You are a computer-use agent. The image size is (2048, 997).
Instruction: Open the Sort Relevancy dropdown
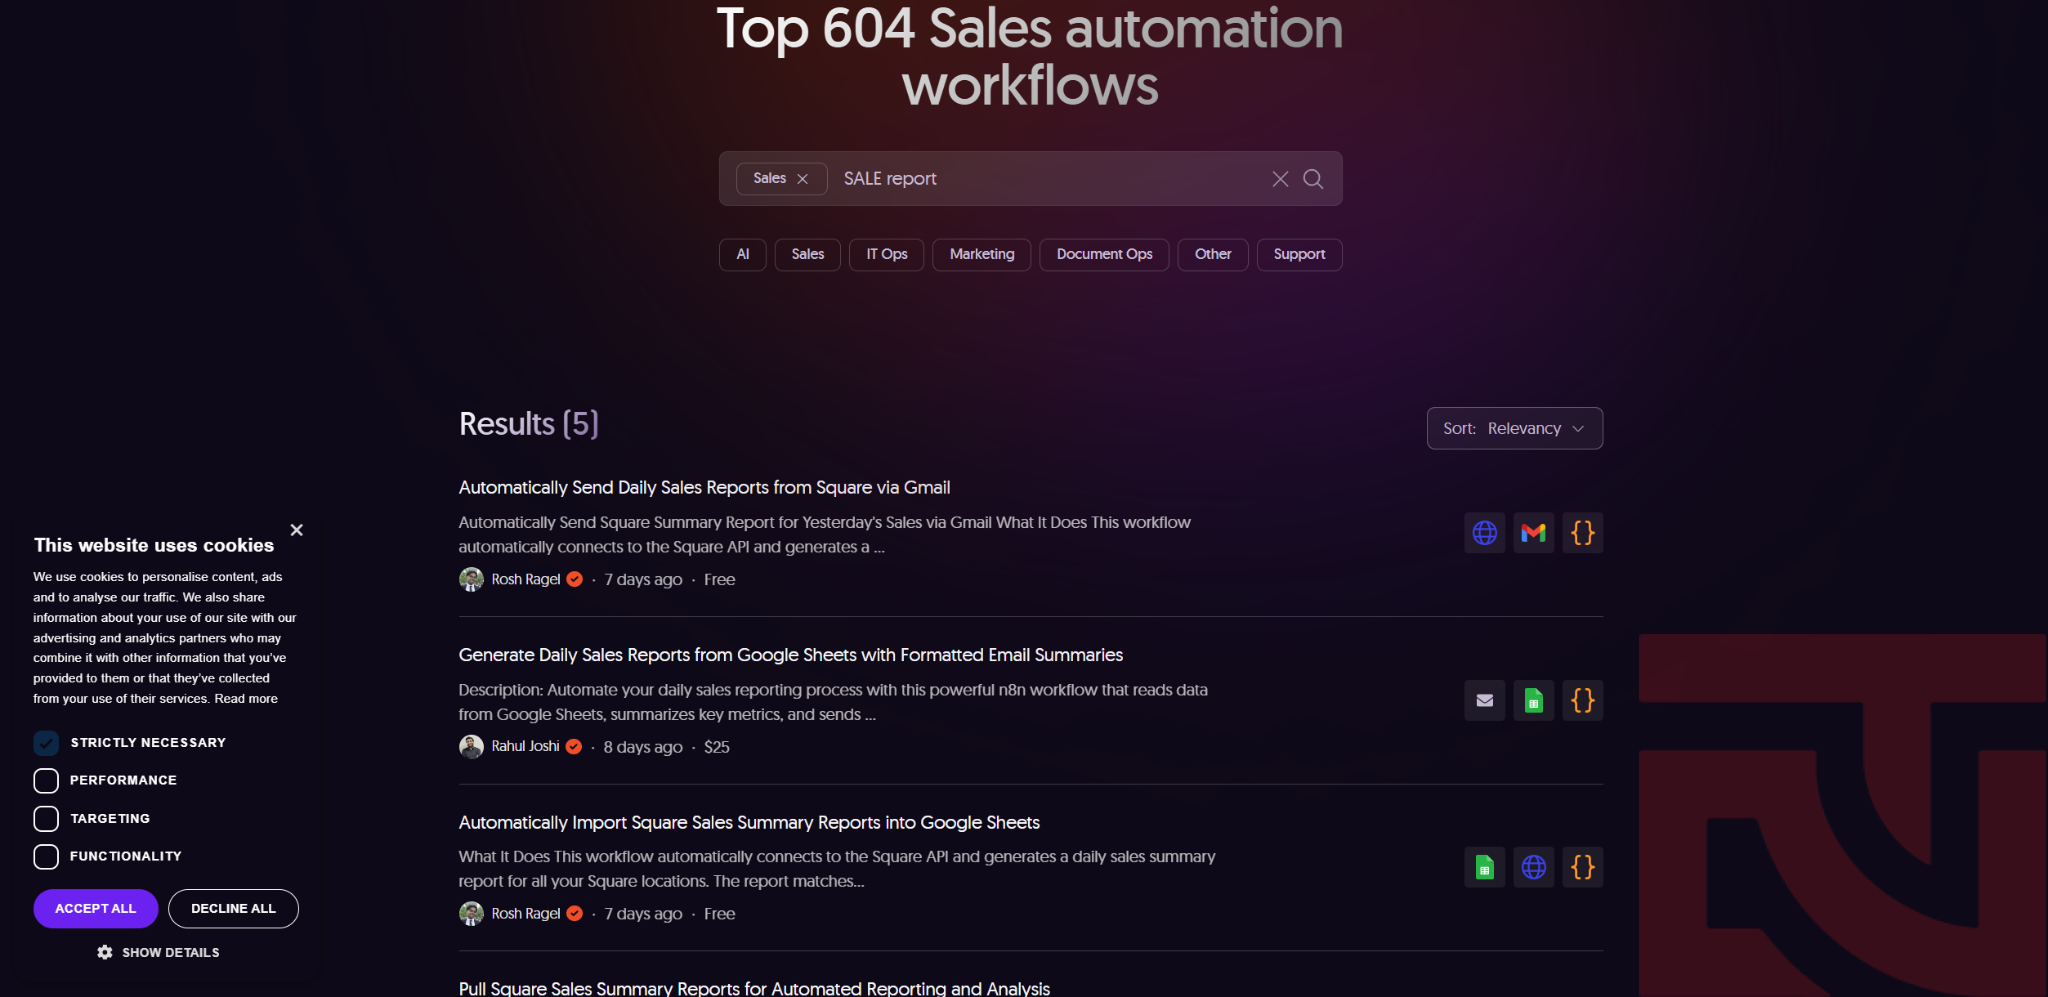[x=1514, y=428]
